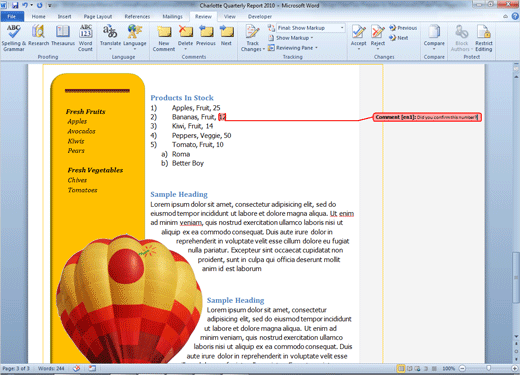Click the 100% zoom level button
Screen dimensions: 520x375
point(448,368)
